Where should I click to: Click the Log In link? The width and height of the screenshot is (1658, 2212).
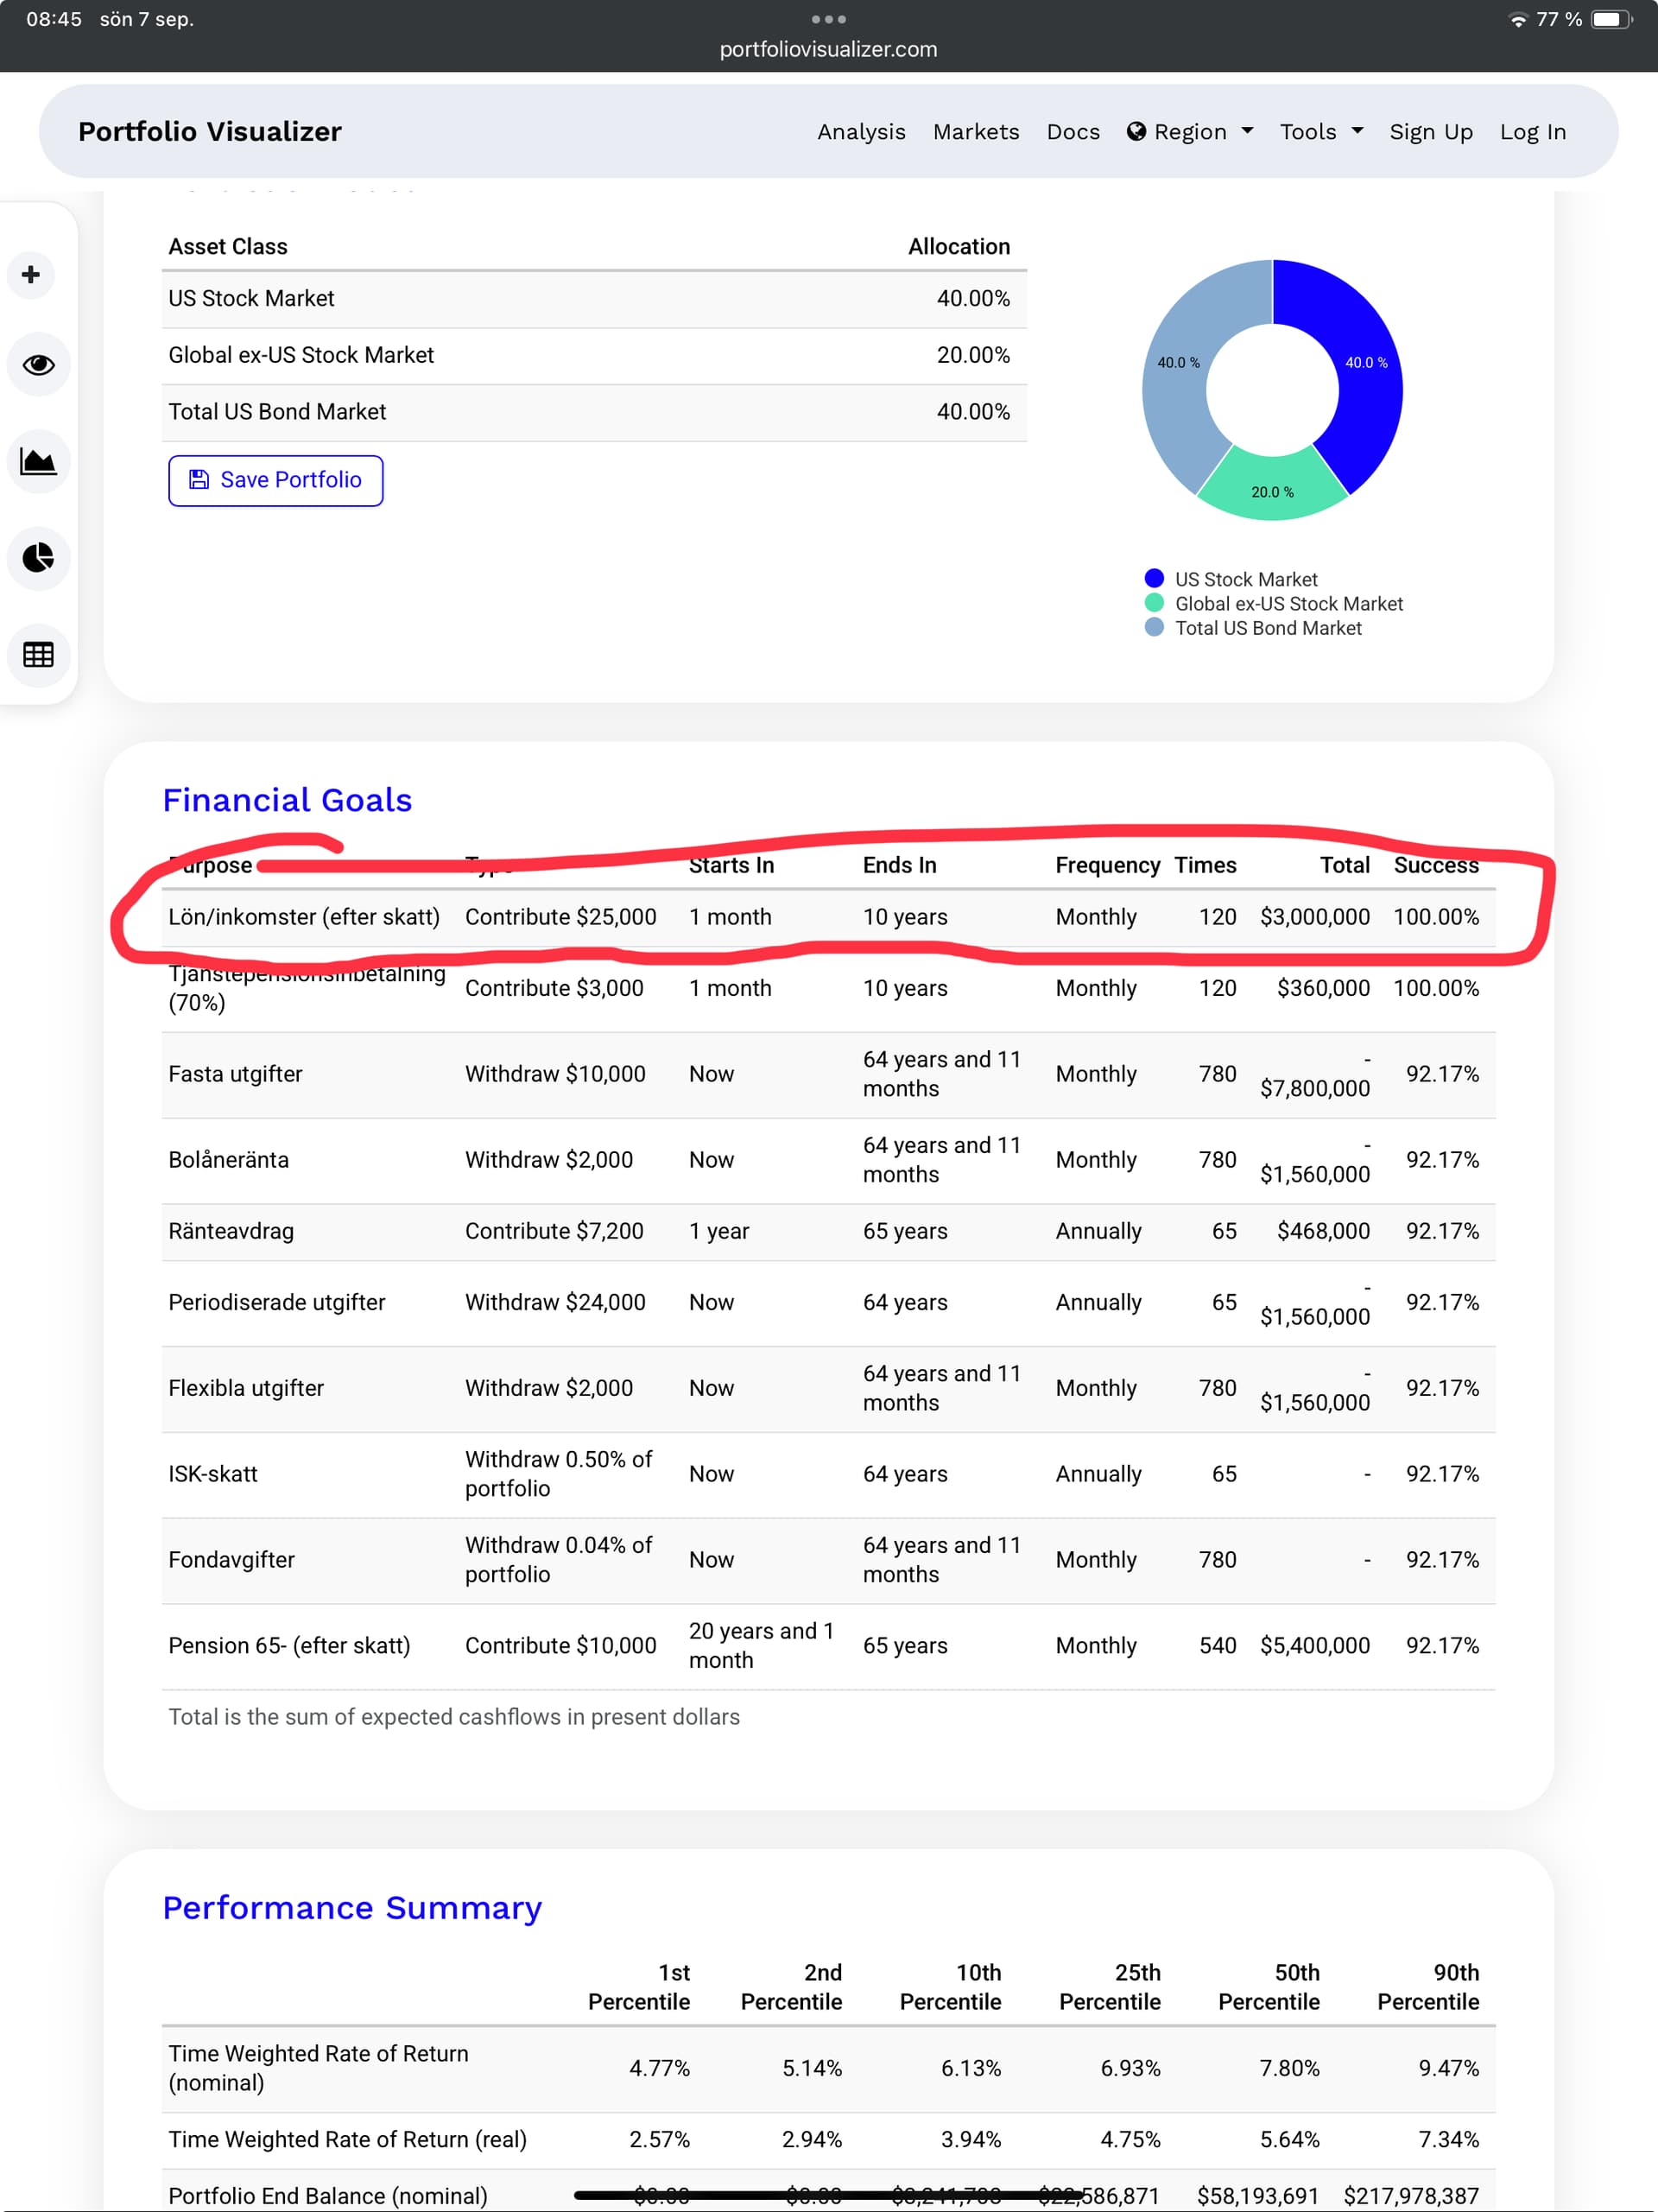pos(1532,132)
